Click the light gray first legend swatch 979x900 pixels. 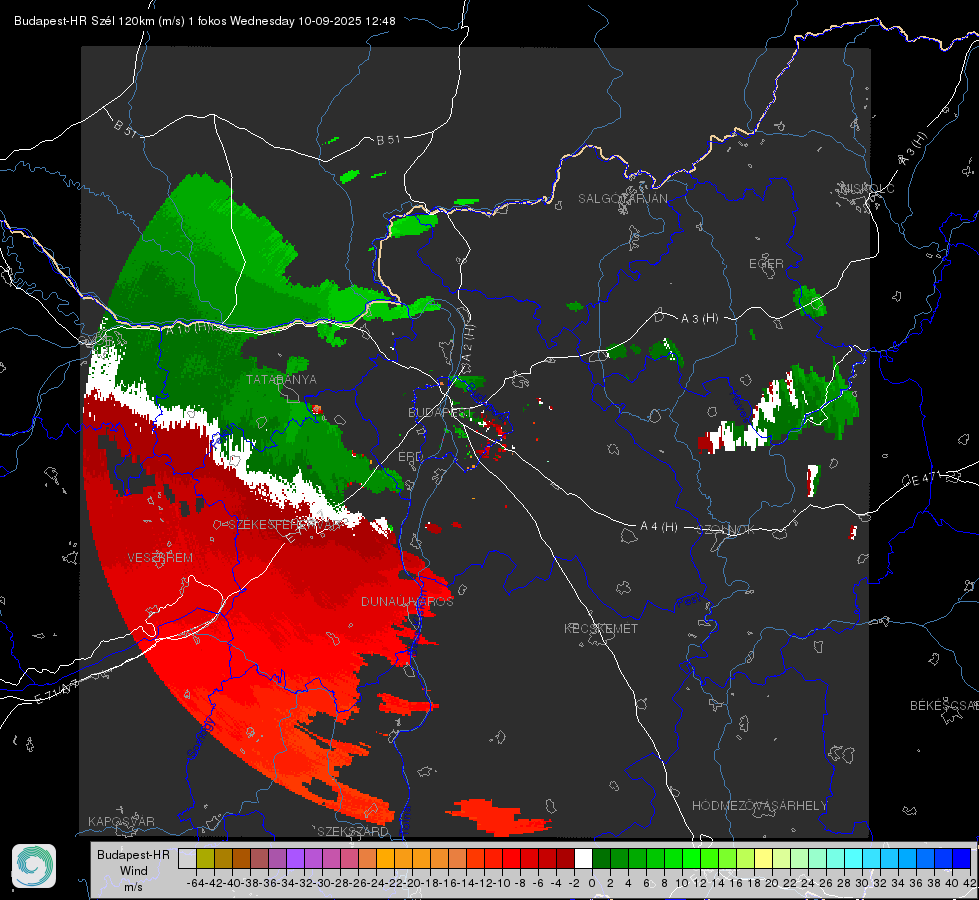click(187, 858)
